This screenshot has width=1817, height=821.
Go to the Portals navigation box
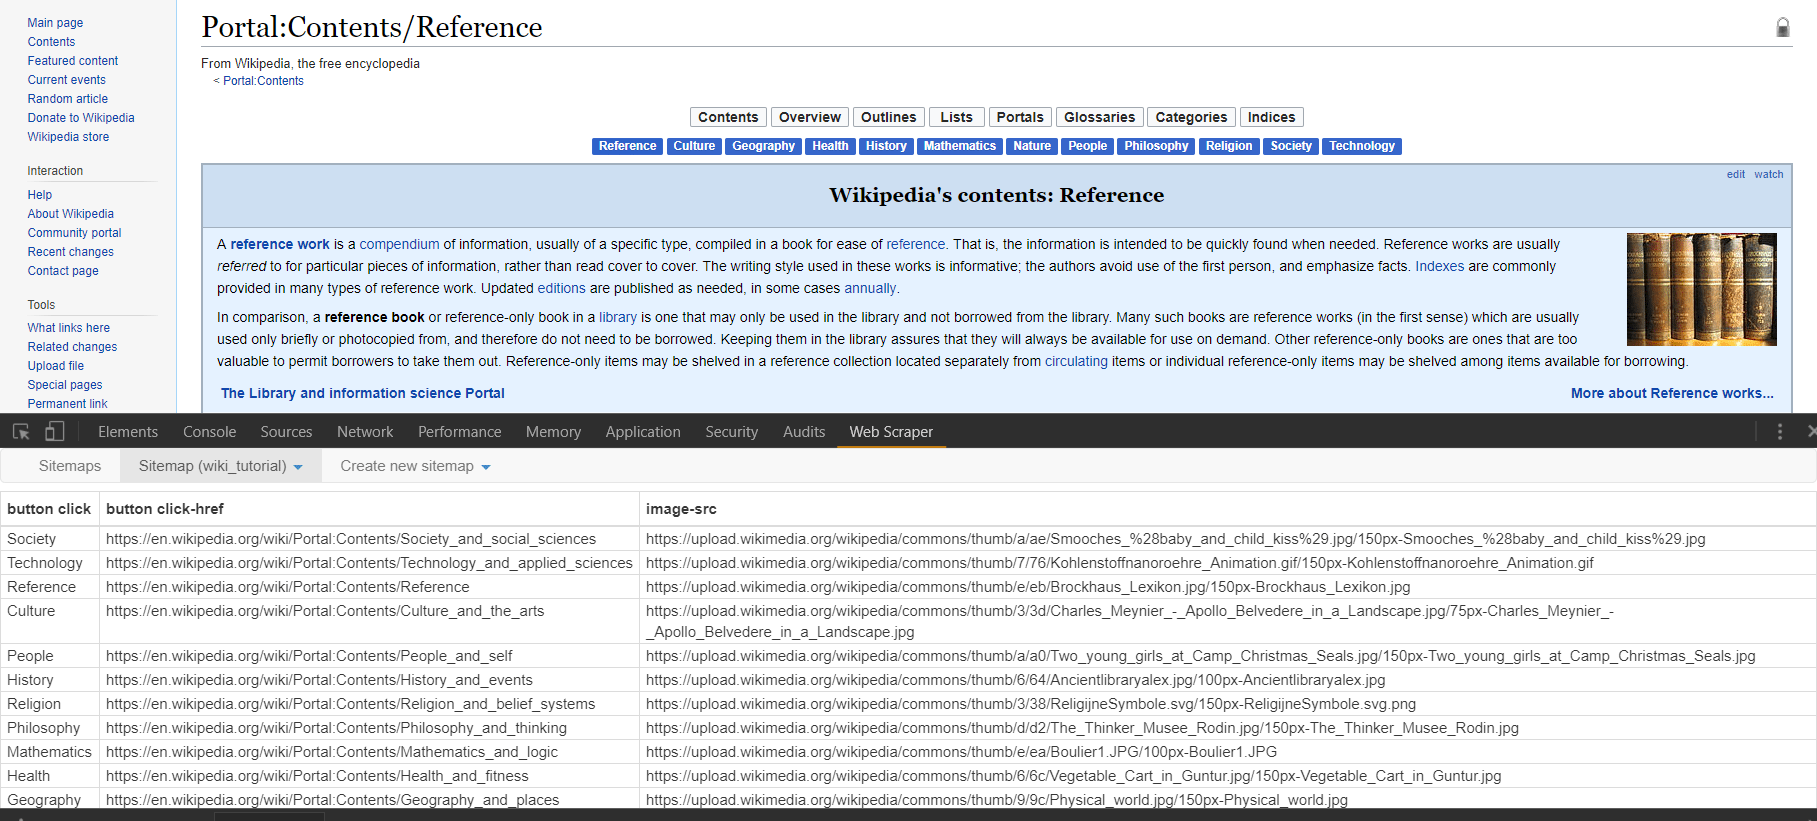pos(1020,117)
